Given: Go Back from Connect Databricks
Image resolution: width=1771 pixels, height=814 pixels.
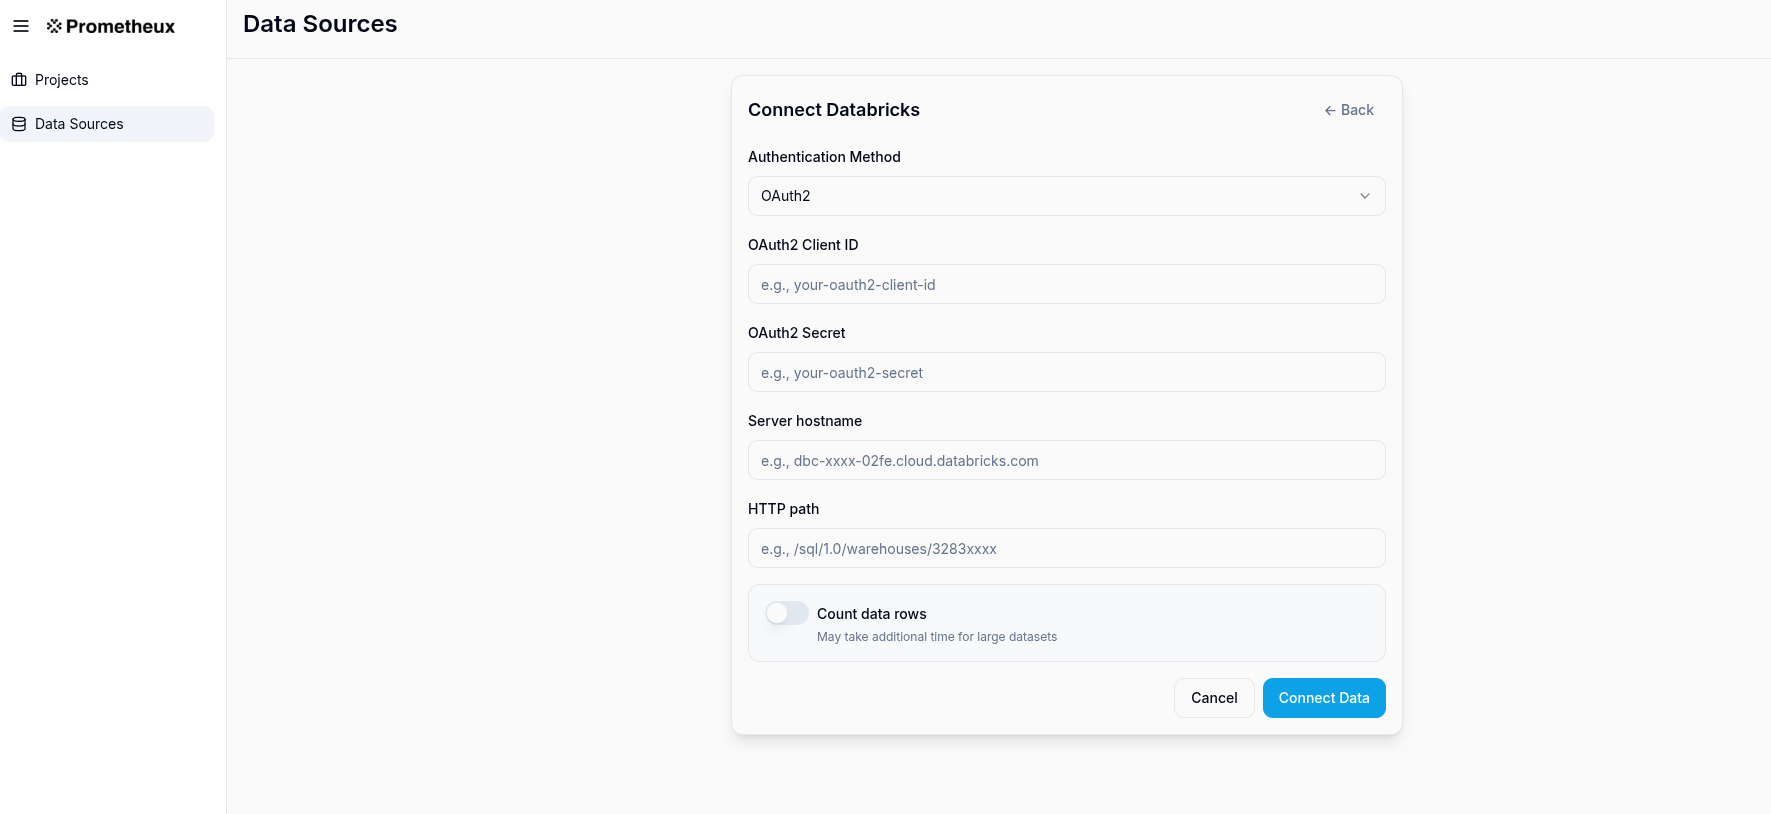Looking at the screenshot, I should pyautogui.click(x=1348, y=110).
